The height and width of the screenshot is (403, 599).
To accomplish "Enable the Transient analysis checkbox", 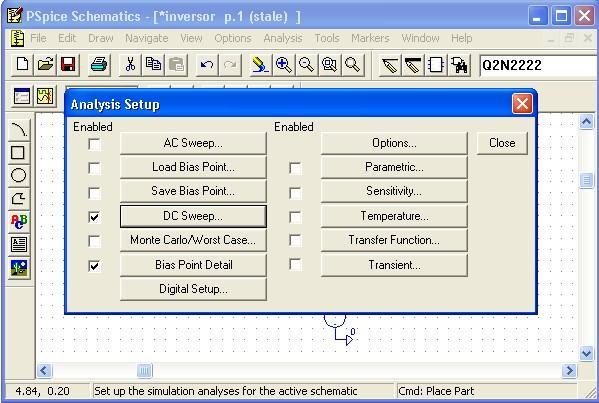I will [x=295, y=264].
